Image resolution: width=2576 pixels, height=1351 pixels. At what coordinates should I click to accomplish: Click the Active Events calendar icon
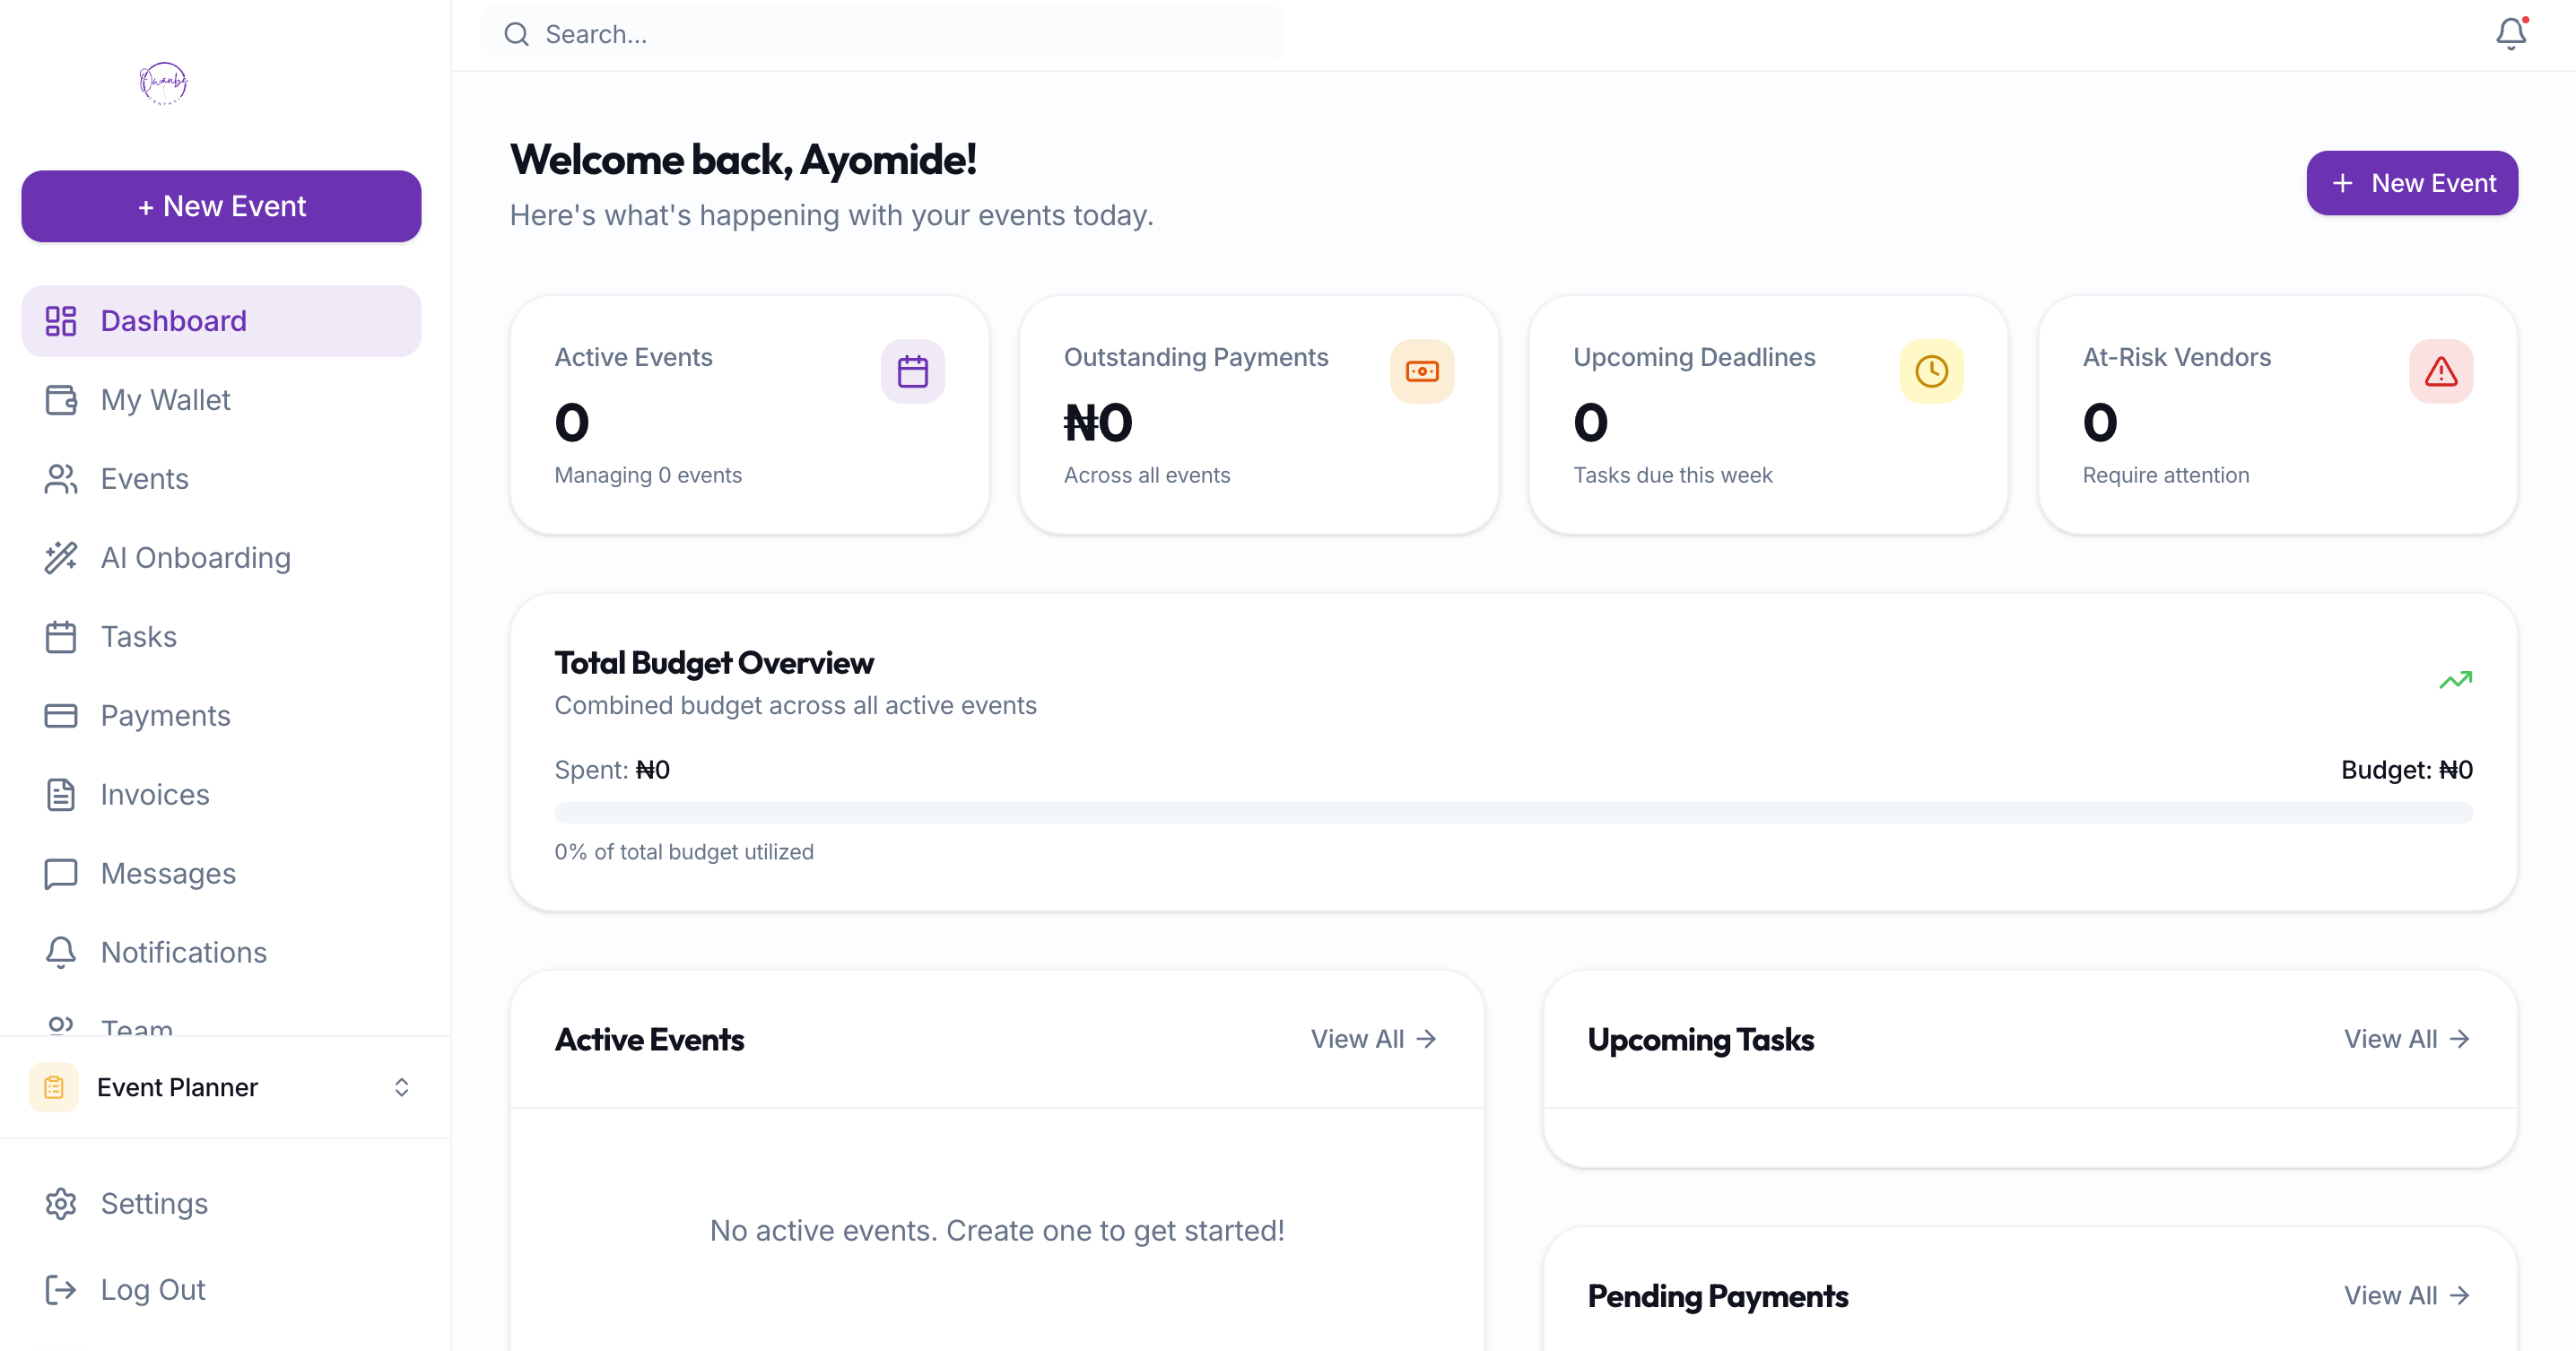click(x=912, y=372)
